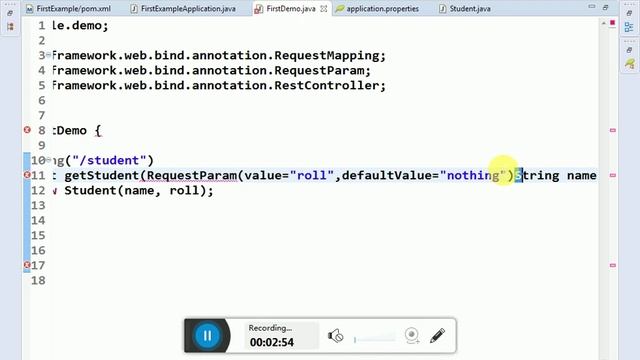Click the application.properties leaf icon
This screenshot has height=360, width=640.
340,9
